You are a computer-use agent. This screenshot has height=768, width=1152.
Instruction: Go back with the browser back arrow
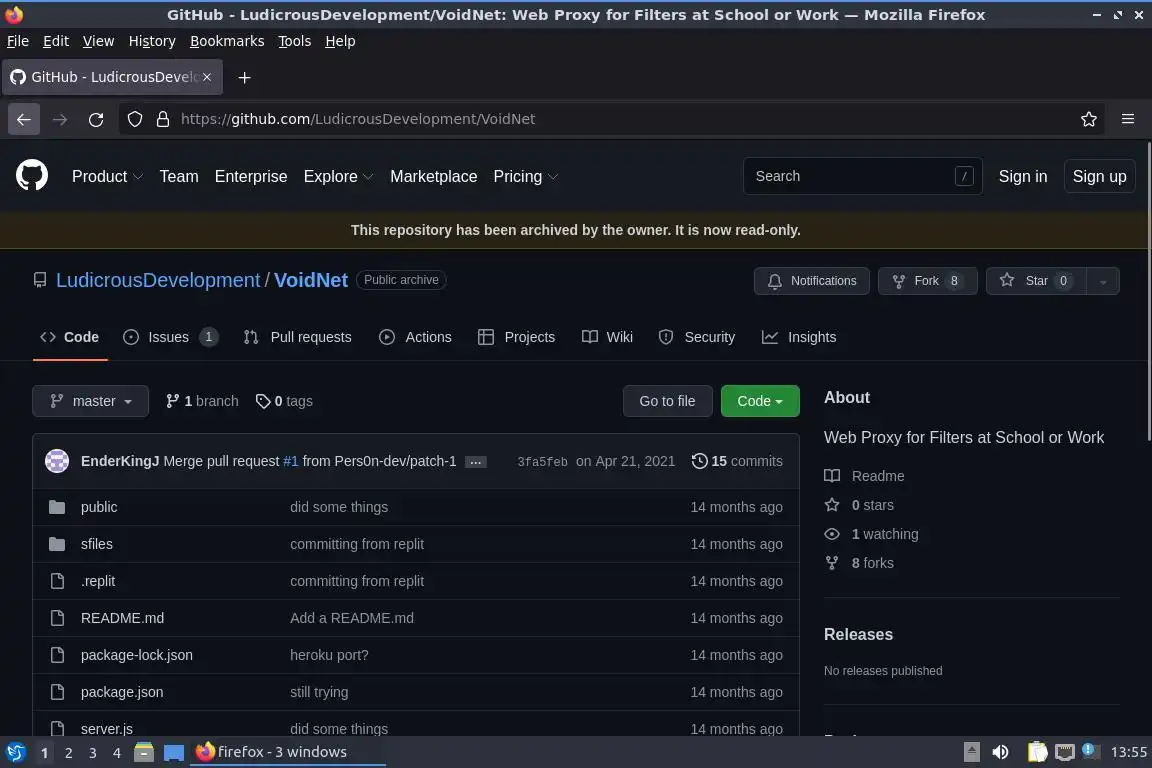[x=24, y=119]
